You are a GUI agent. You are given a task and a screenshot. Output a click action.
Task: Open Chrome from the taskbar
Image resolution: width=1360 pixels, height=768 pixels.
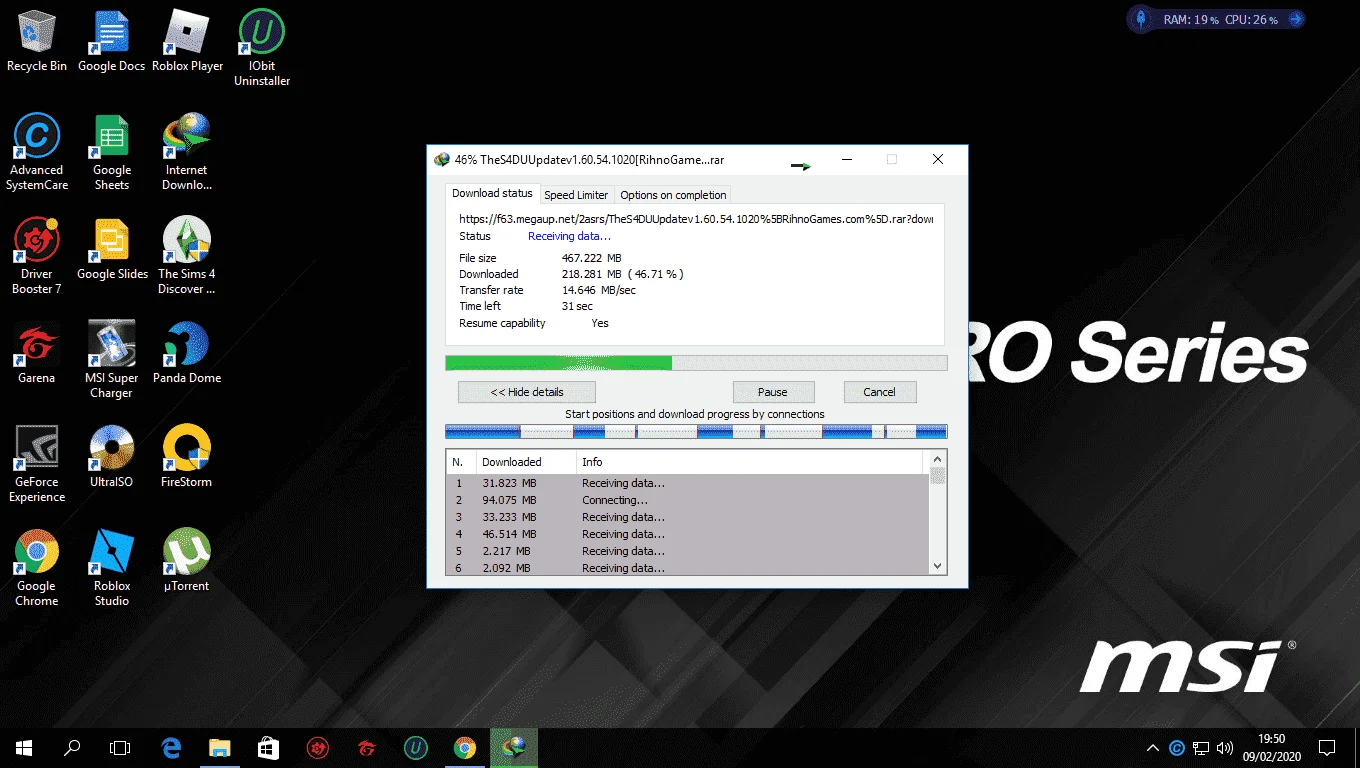point(465,747)
